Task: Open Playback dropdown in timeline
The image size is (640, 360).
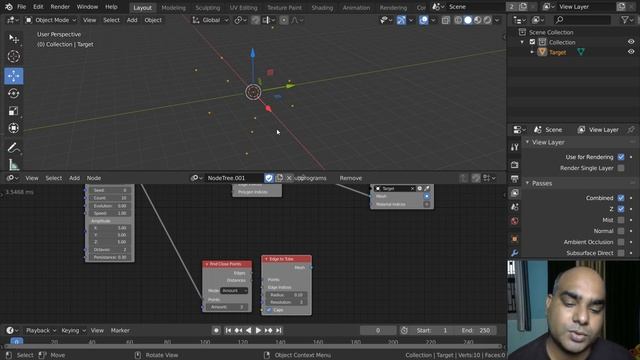Action: (41, 330)
